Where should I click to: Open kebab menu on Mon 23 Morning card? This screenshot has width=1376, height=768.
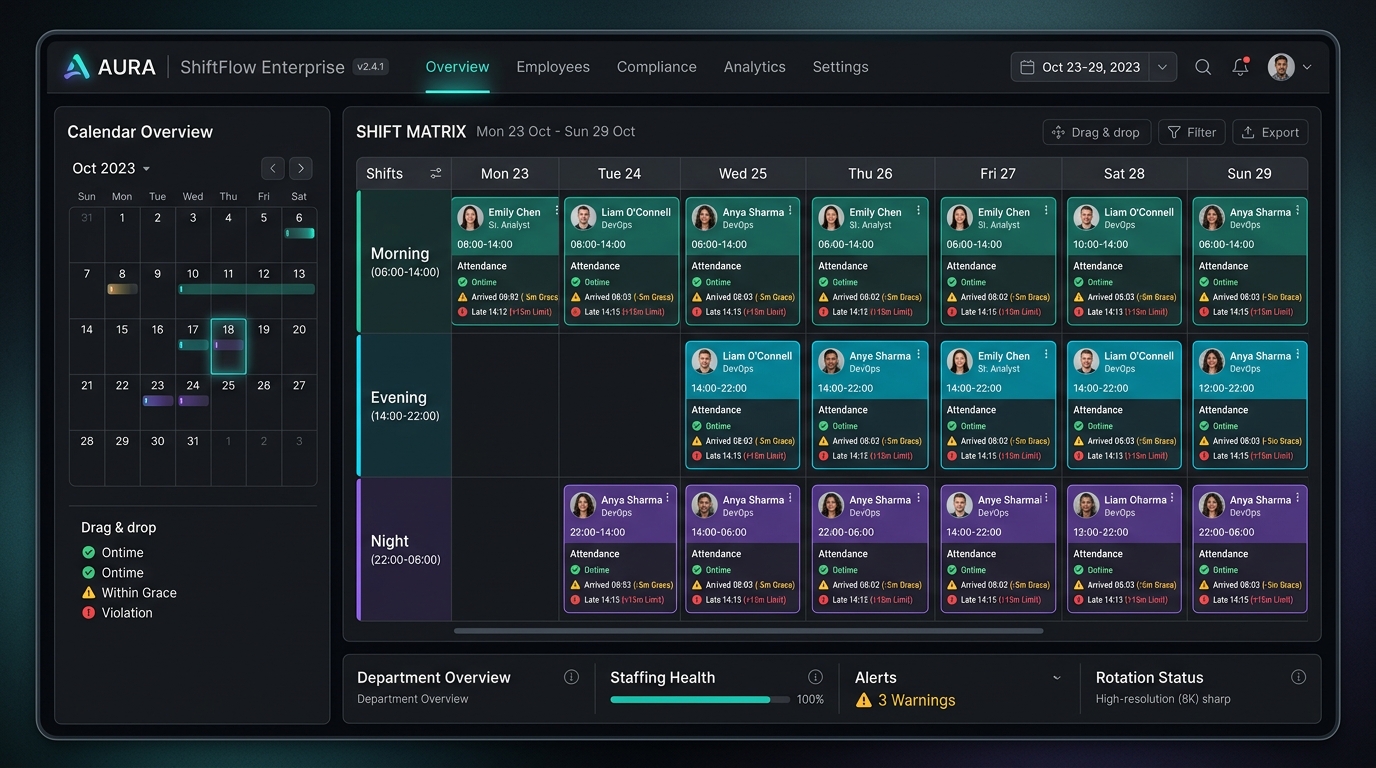click(556, 211)
